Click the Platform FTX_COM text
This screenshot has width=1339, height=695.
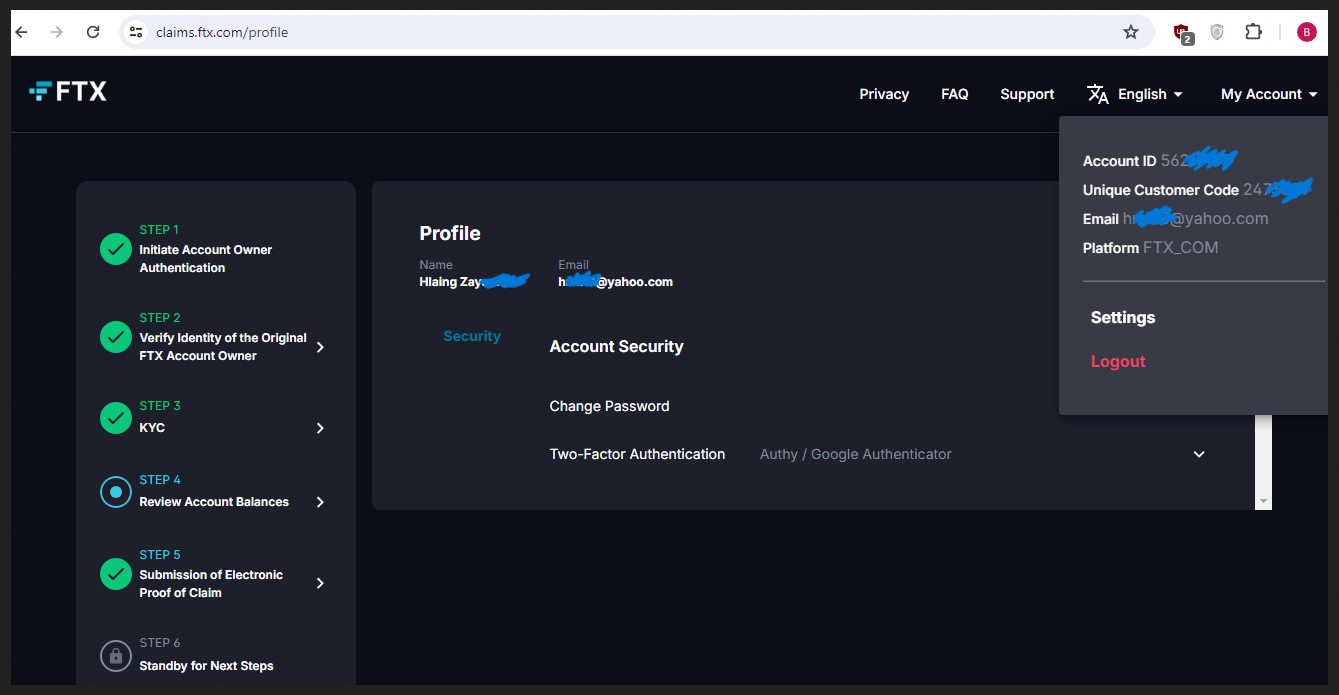[1150, 247]
